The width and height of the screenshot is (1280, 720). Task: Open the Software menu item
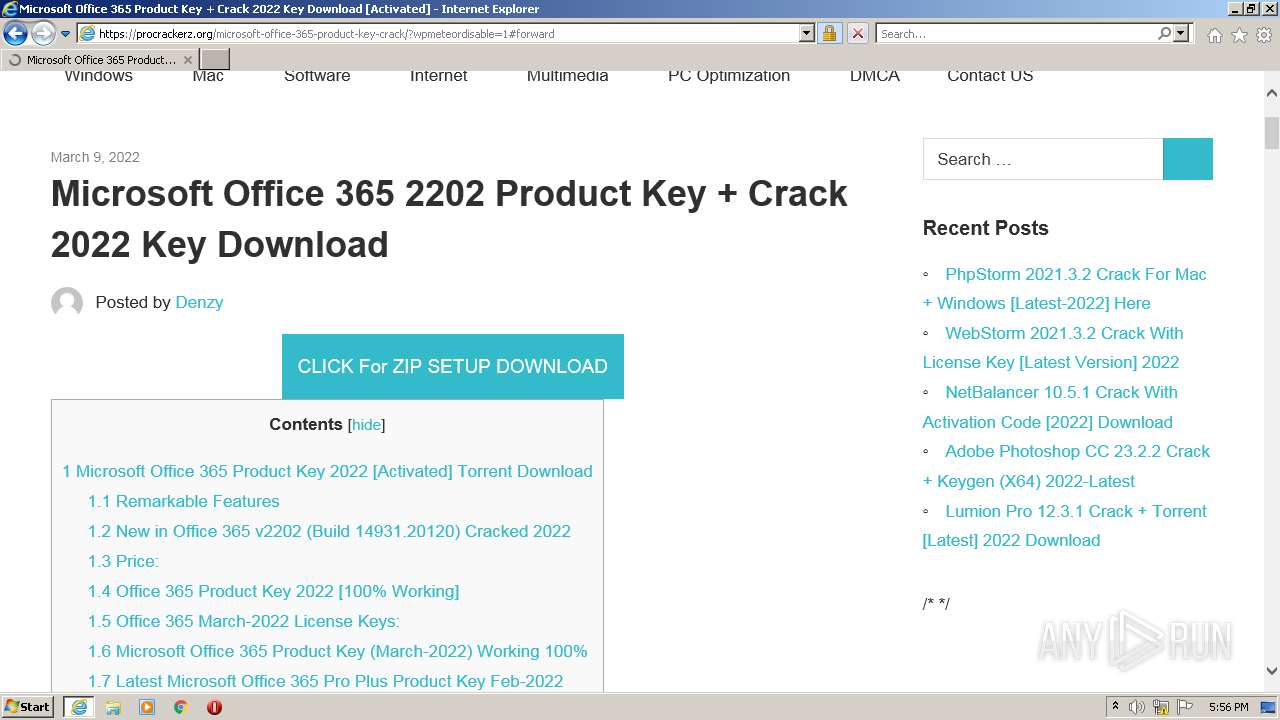pos(317,76)
